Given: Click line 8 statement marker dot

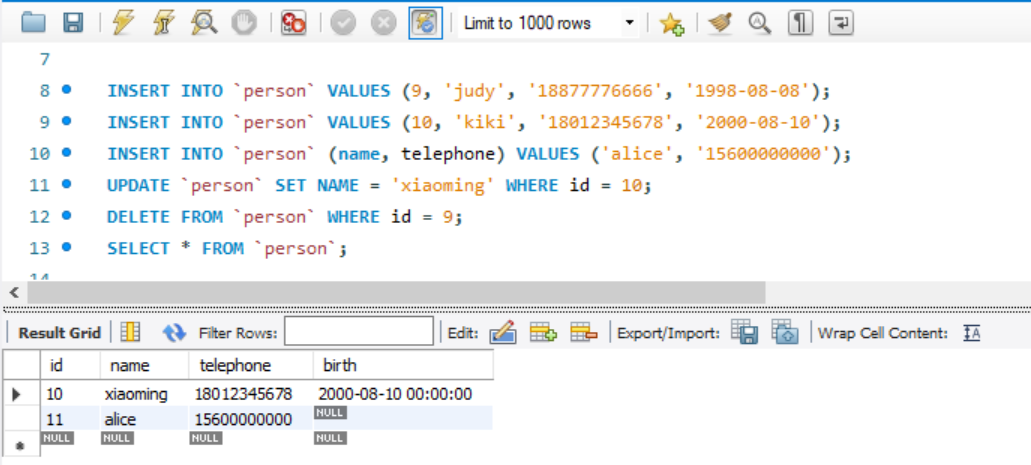Looking at the screenshot, I should [x=66, y=89].
